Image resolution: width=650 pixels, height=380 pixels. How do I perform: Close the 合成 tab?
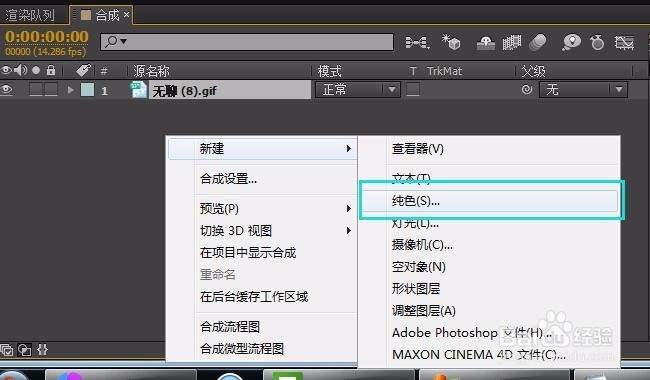pos(126,15)
